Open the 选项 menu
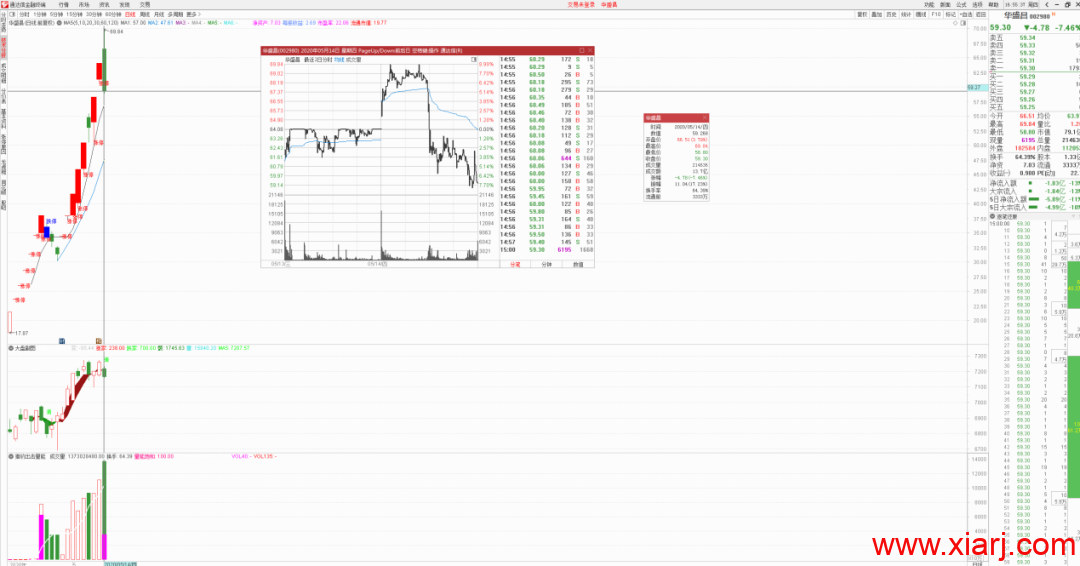 click(977, 4)
